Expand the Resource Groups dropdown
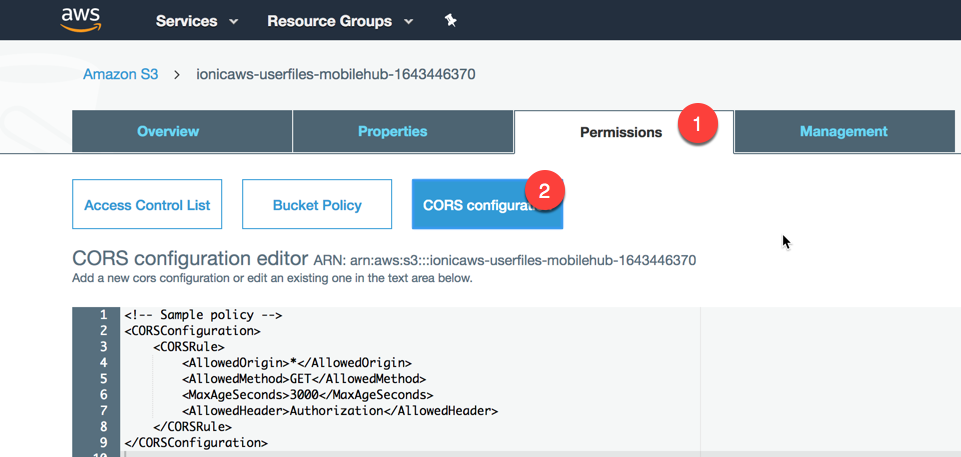961x457 pixels. pyautogui.click(x=340, y=21)
